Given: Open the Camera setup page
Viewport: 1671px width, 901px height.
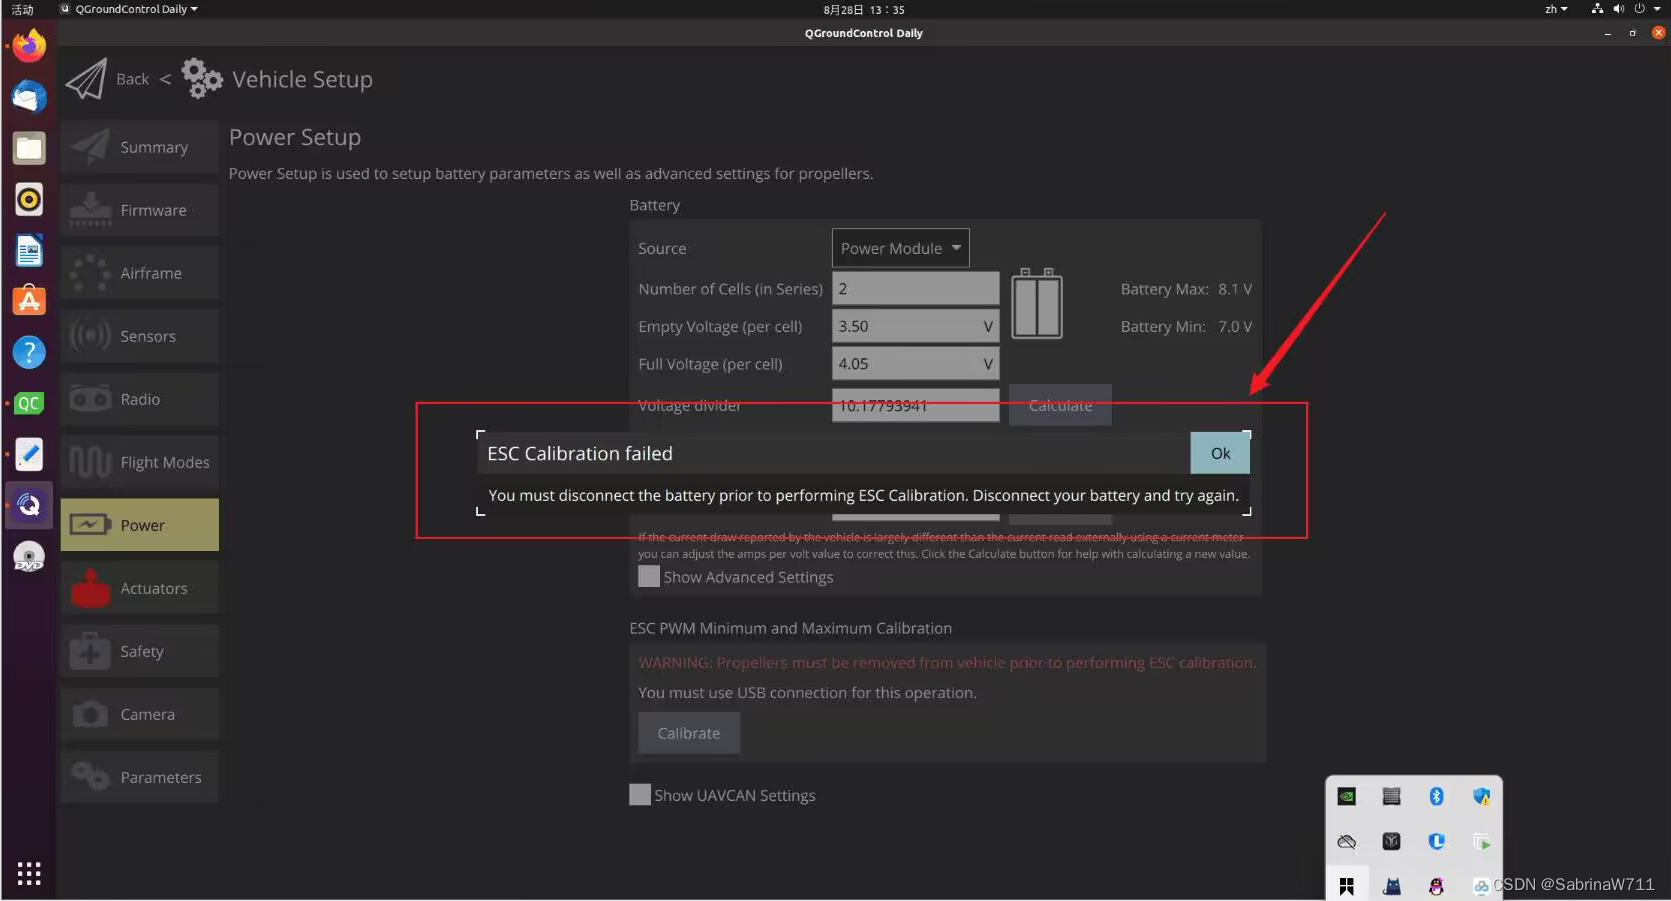Looking at the screenshot, I should pos(140,714).
